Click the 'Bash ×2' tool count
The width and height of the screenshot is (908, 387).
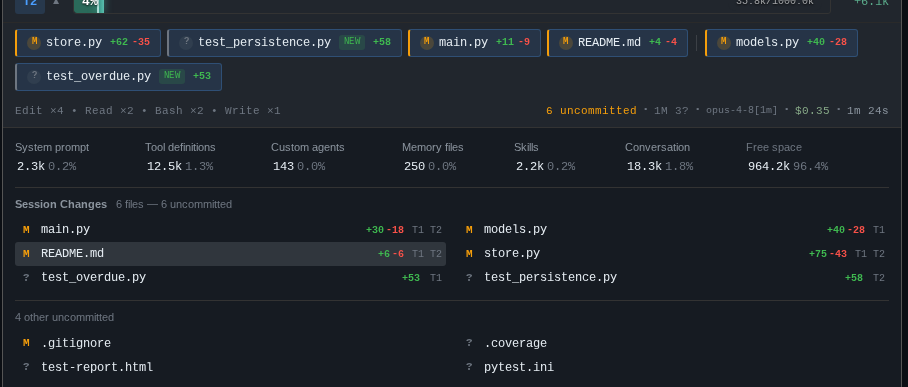point(179,111)
